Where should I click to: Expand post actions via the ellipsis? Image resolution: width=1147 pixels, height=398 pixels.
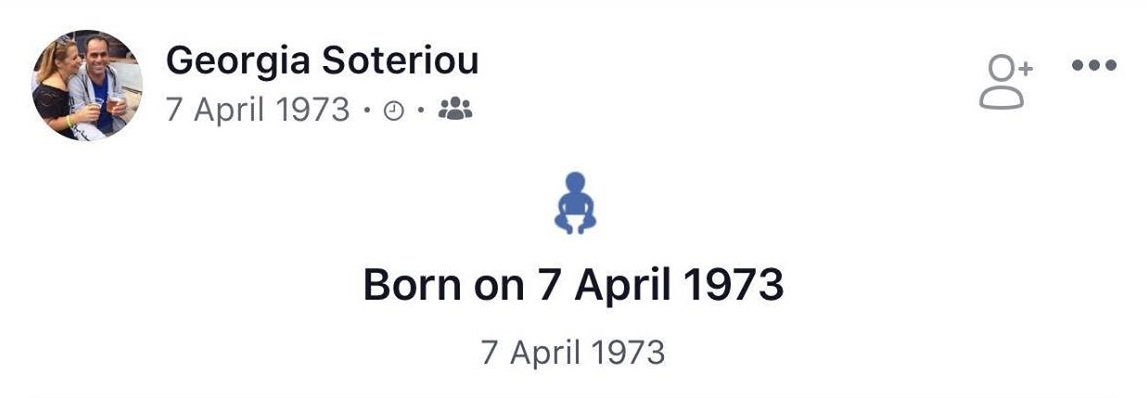pos(1094,66)
